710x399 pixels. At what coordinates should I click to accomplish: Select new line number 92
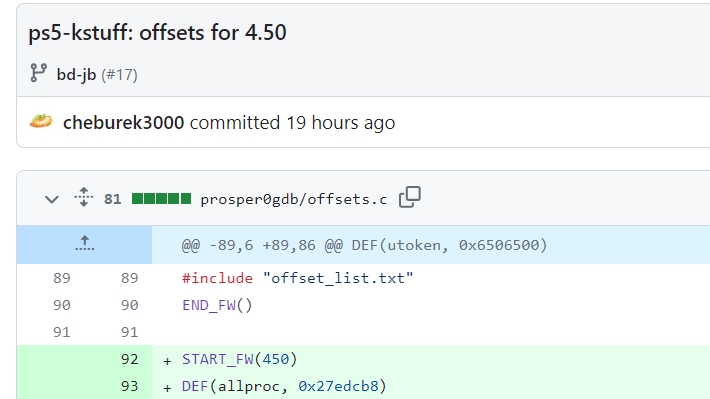tap(130, 359)
